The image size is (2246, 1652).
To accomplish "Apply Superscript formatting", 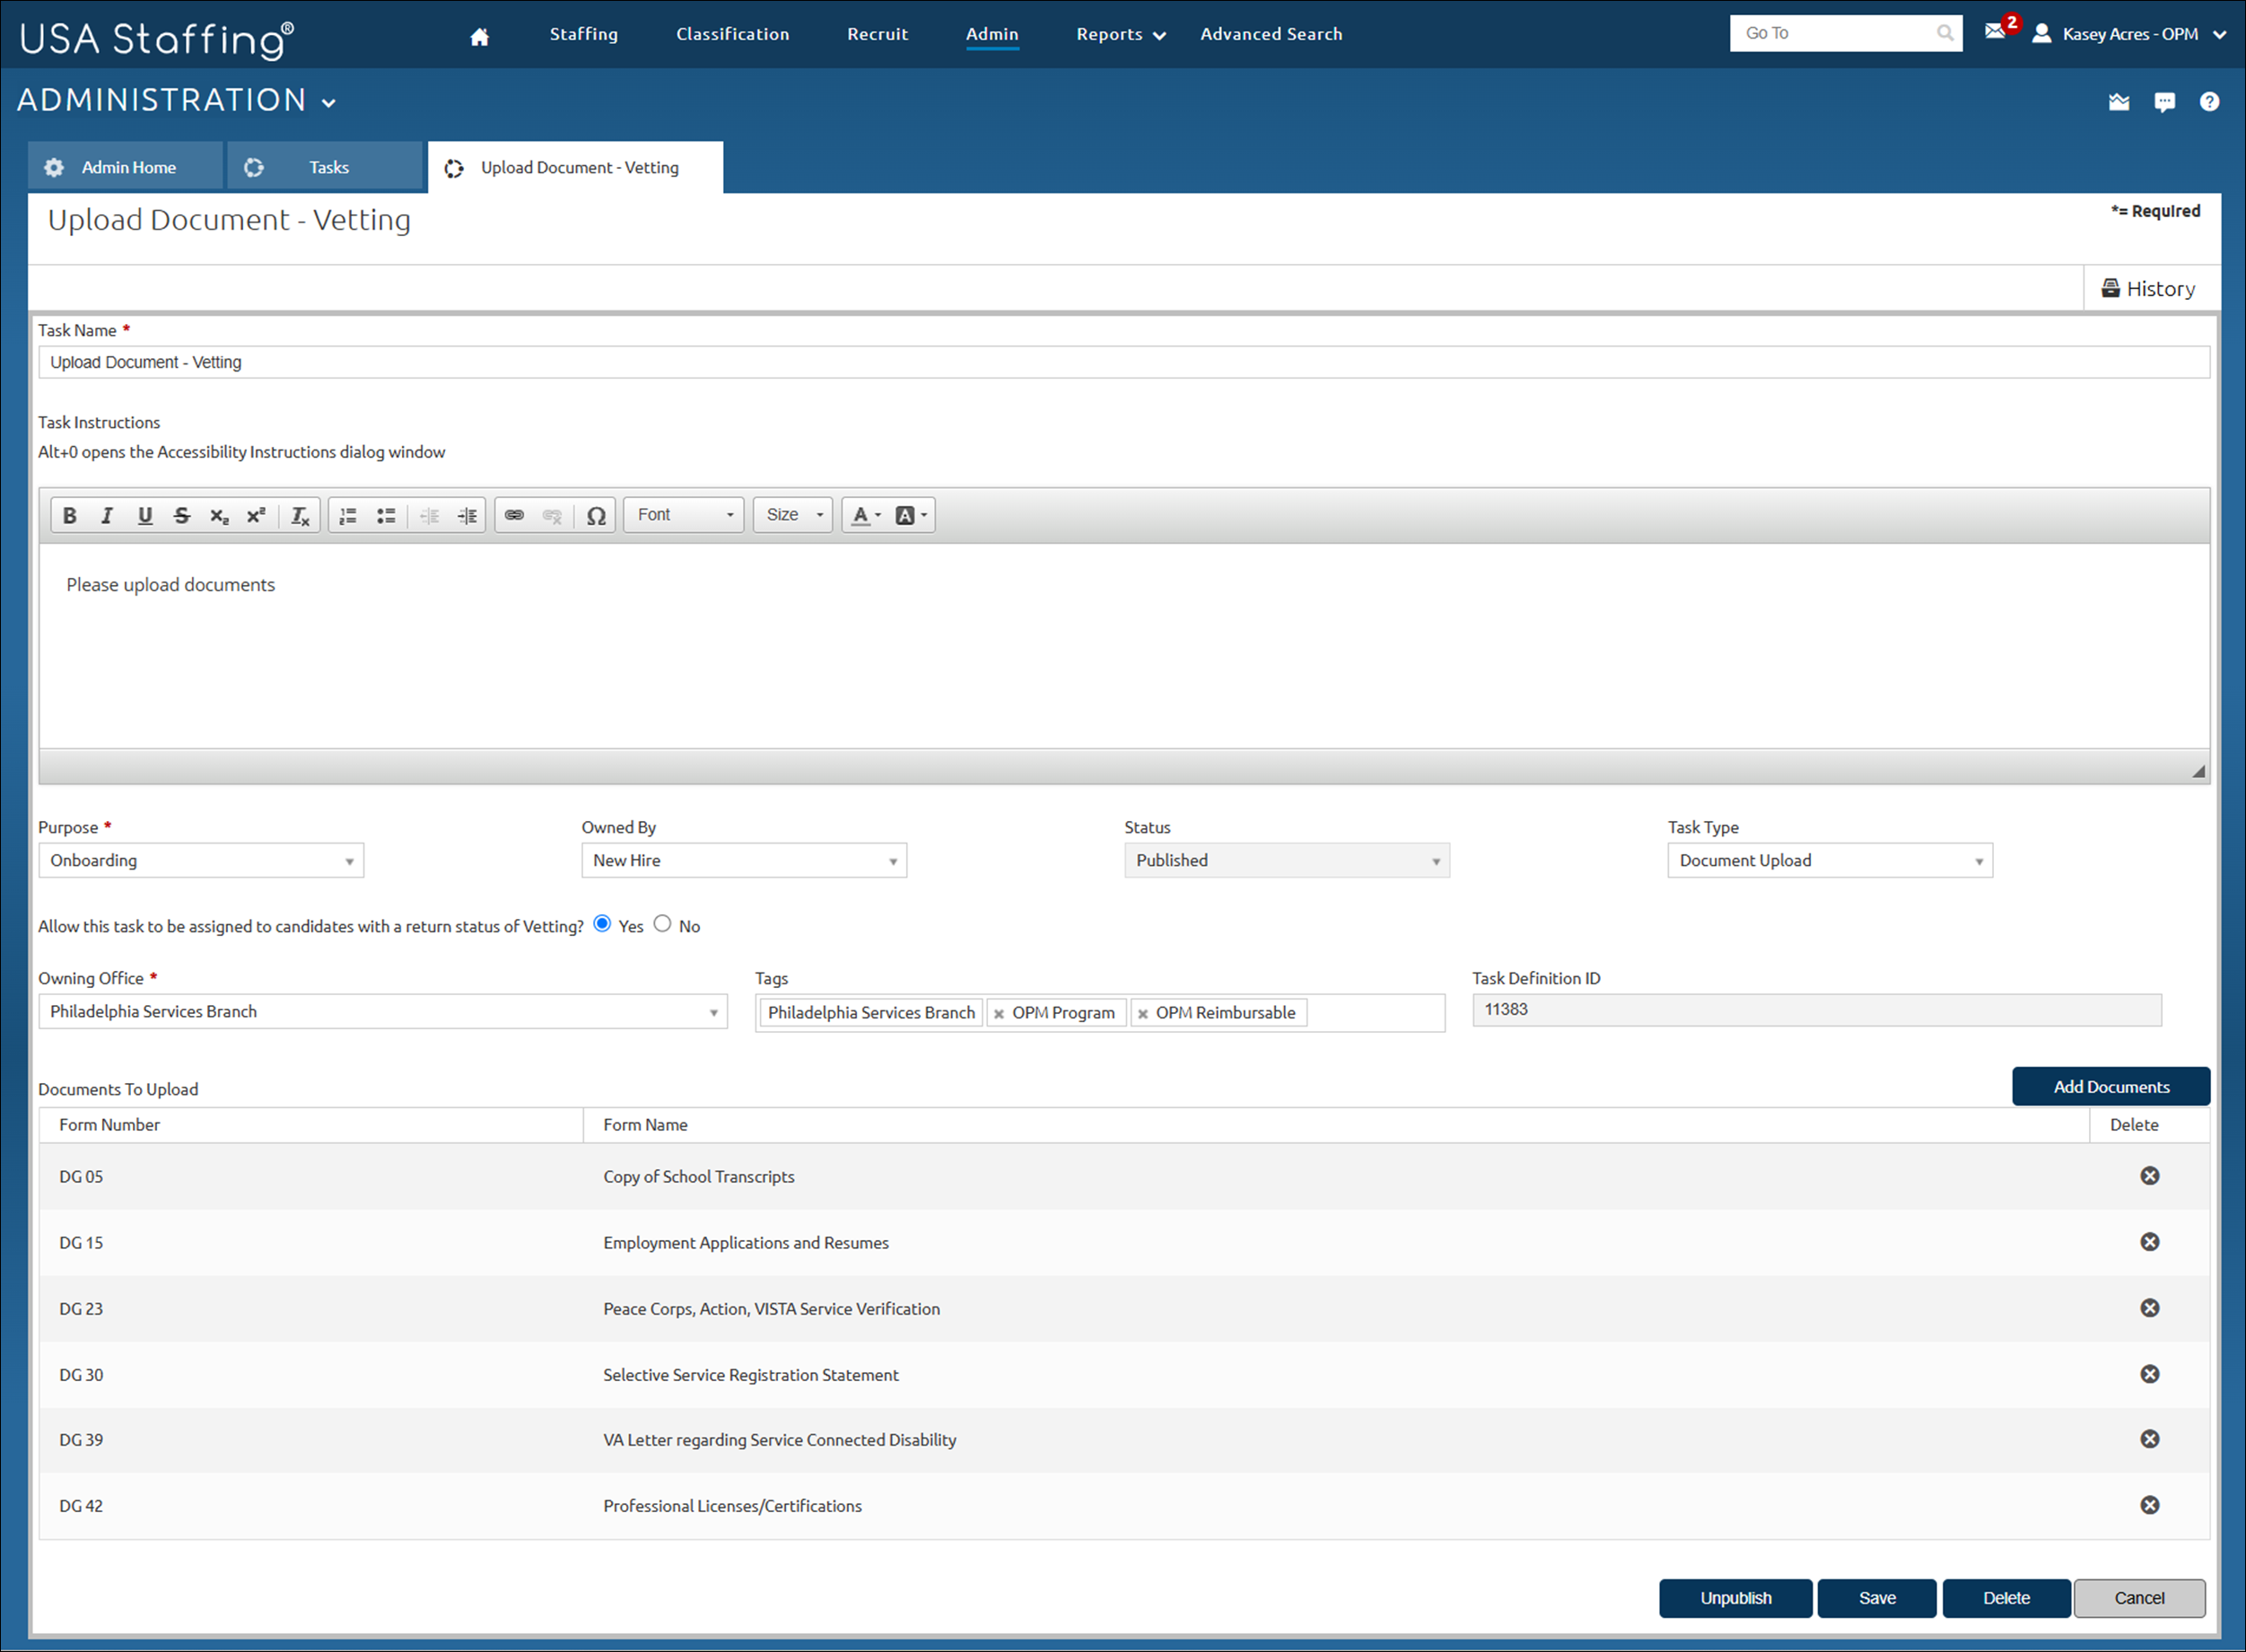I will tap(257, 515).
